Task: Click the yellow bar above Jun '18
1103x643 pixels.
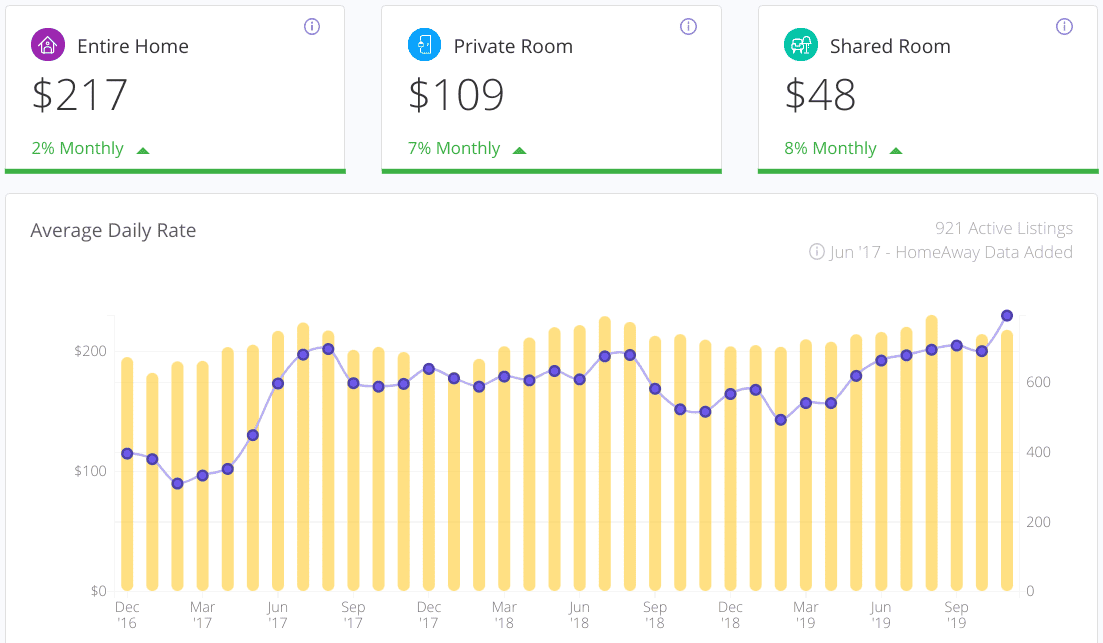Action: (579, 450)
